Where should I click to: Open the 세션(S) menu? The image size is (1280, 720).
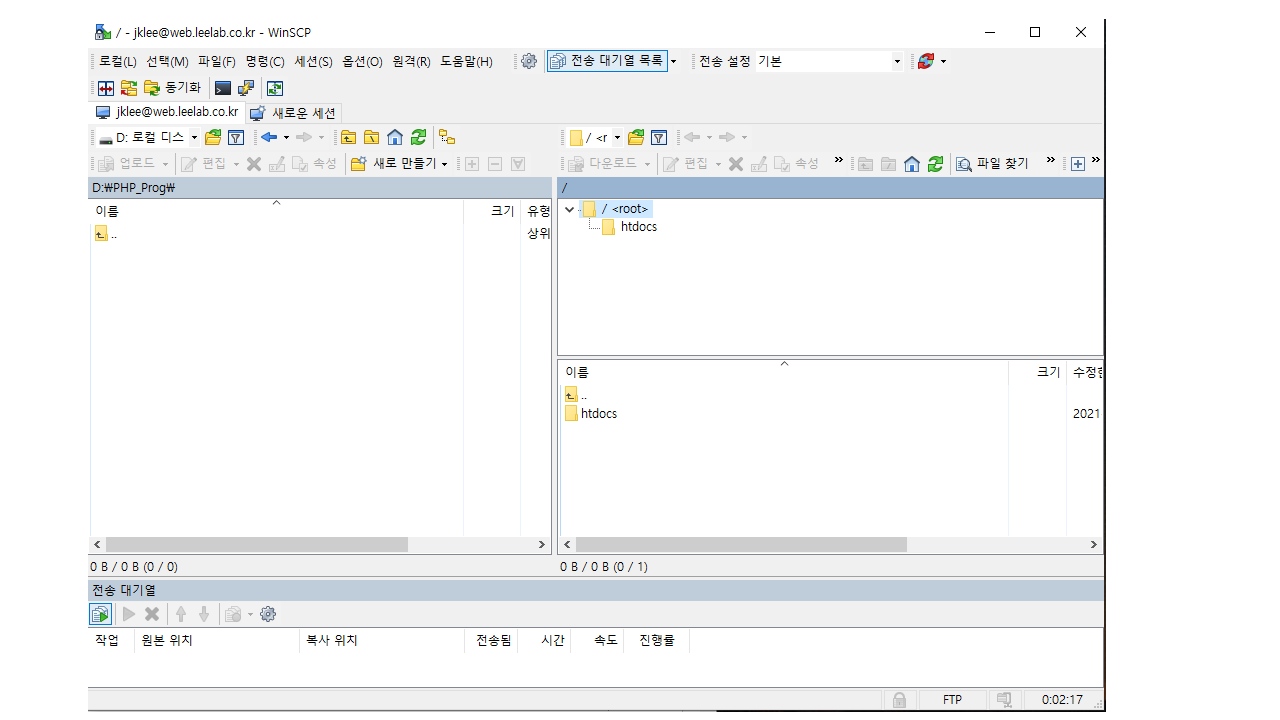click(x=313, y=61)
